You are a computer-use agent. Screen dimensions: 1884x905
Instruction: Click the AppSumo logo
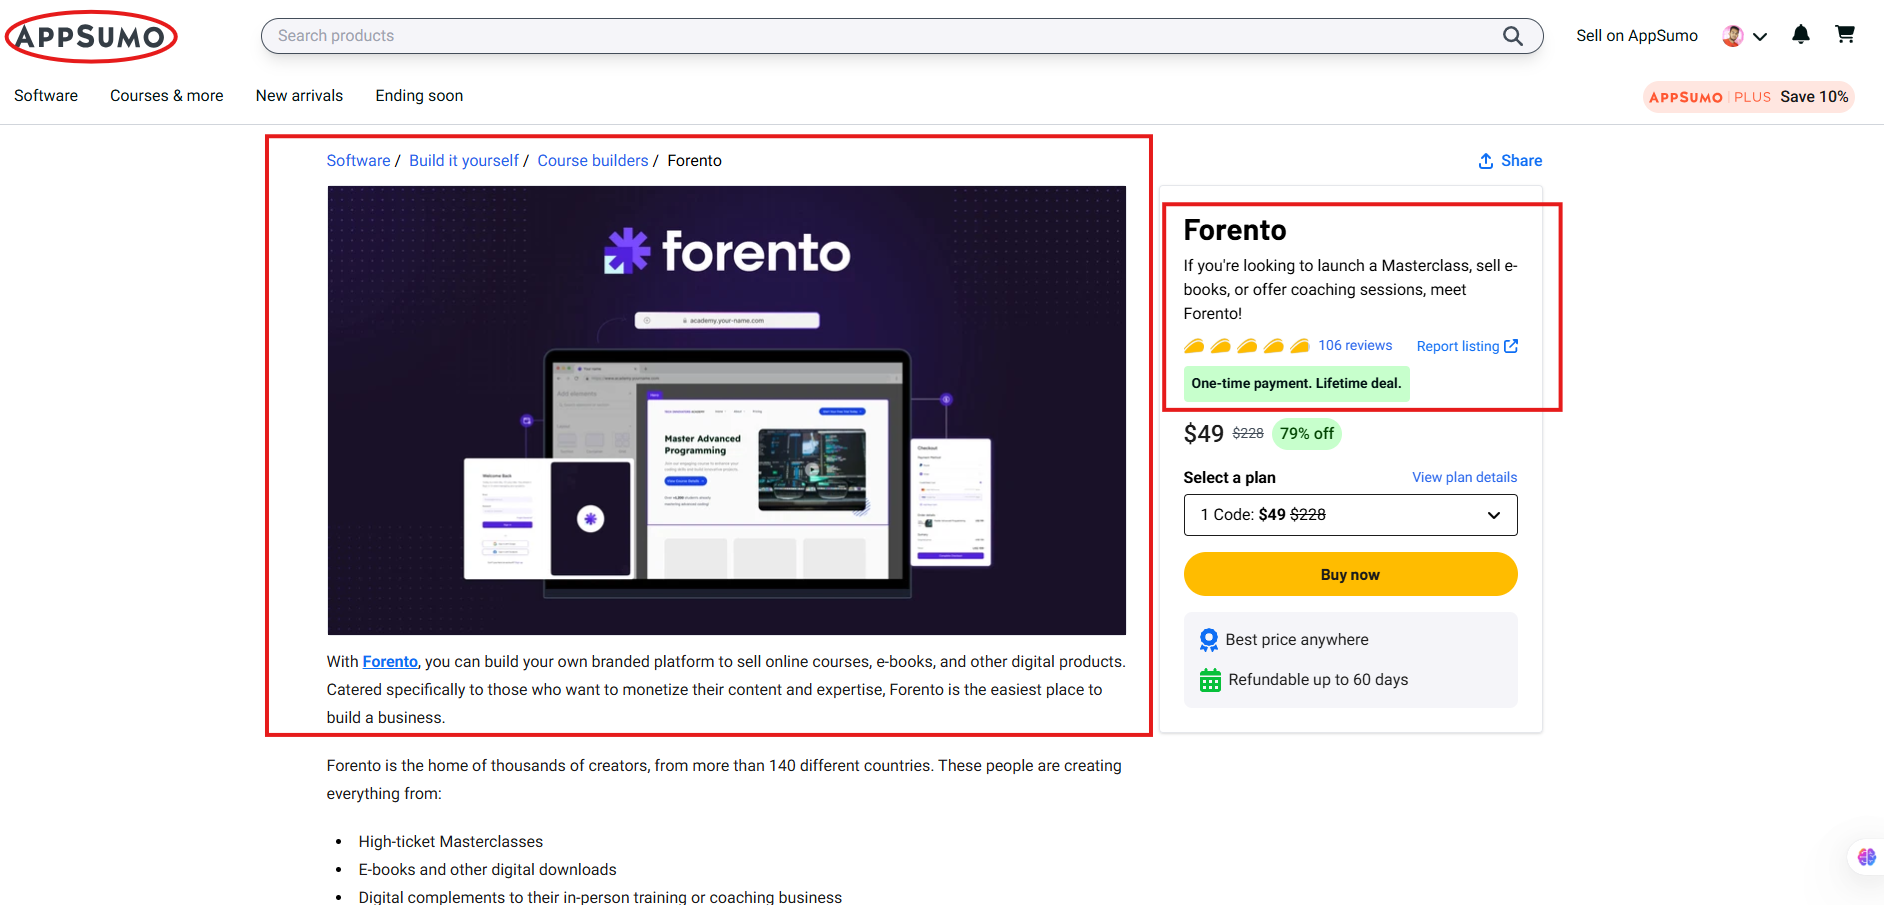91,37
